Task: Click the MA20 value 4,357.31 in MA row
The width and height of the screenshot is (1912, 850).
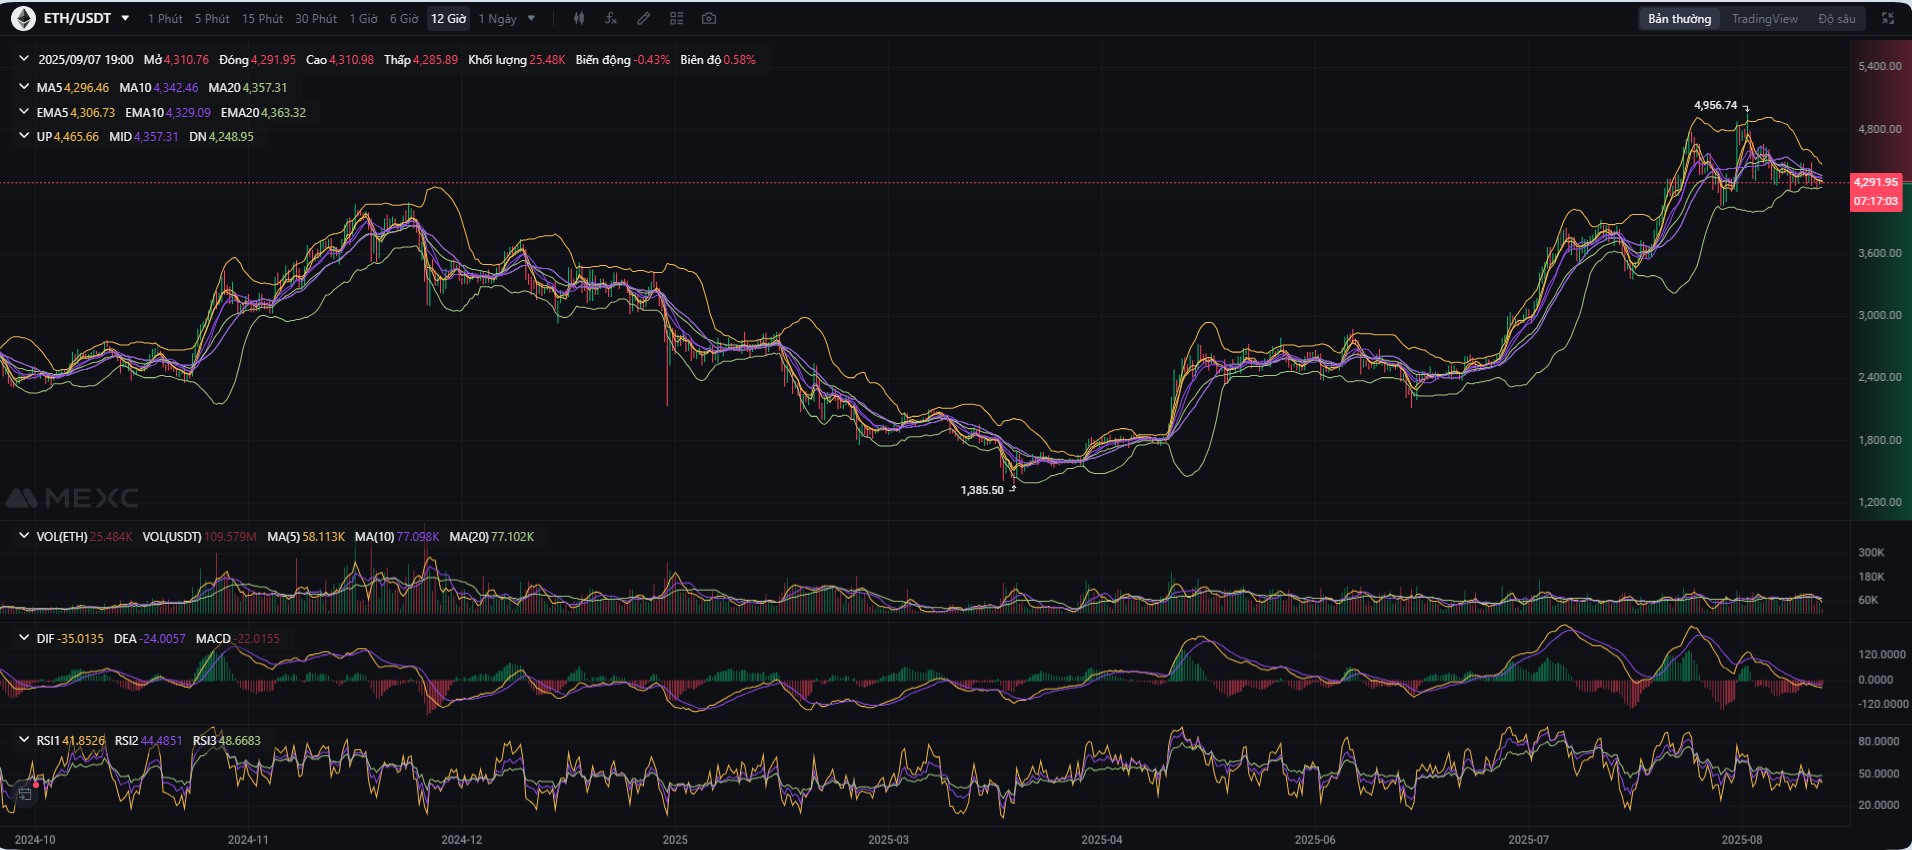Action: [x=265, y=87]
